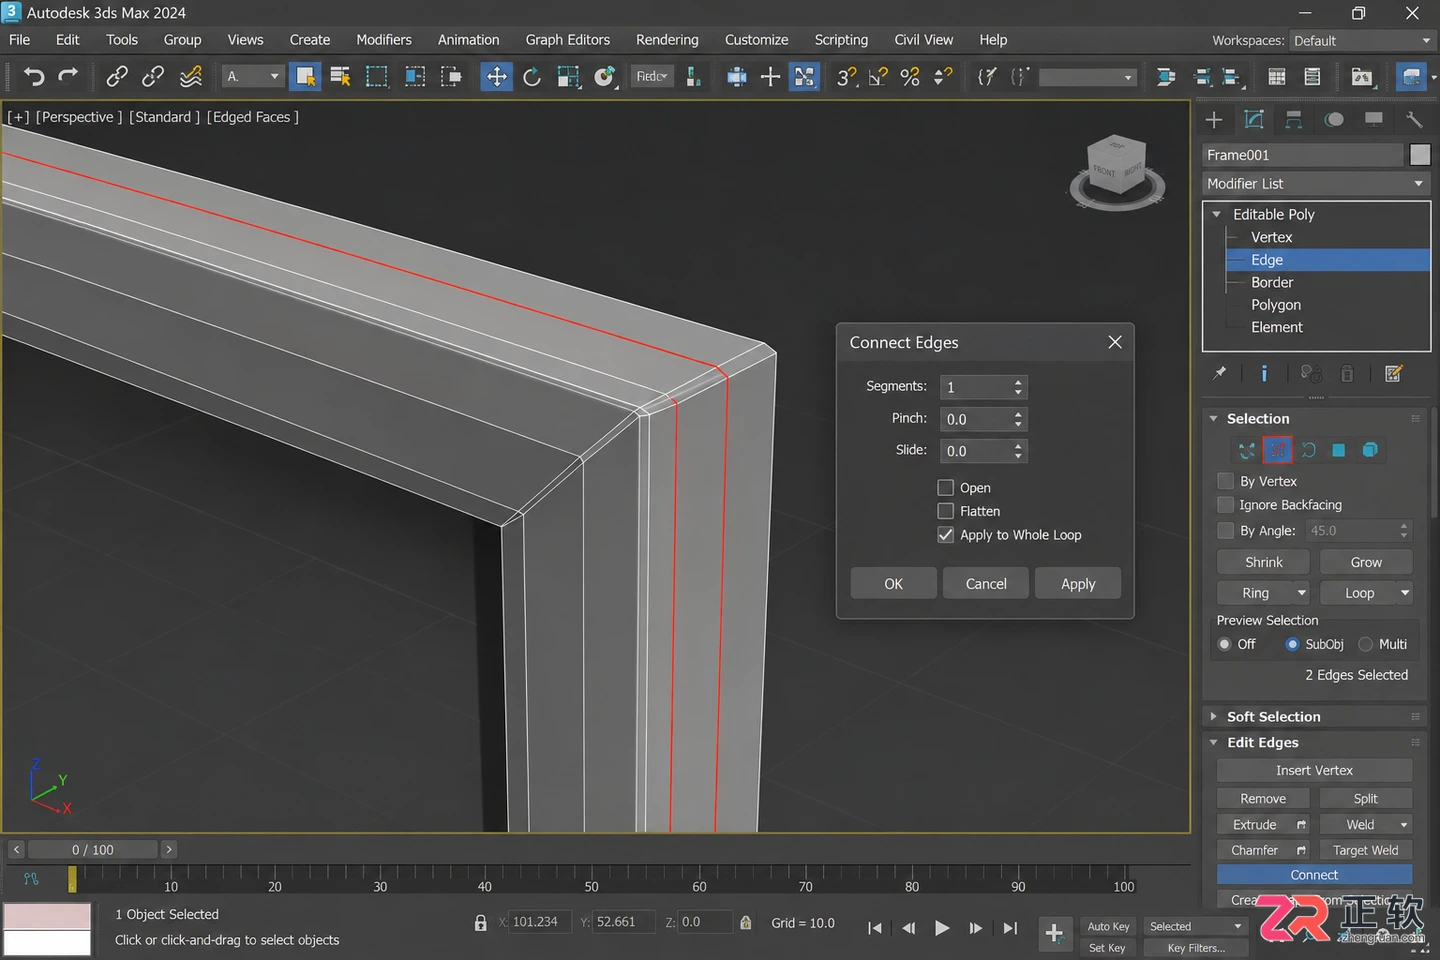Click the Configure Modifier Sets icon

(x=1393, y=373)
